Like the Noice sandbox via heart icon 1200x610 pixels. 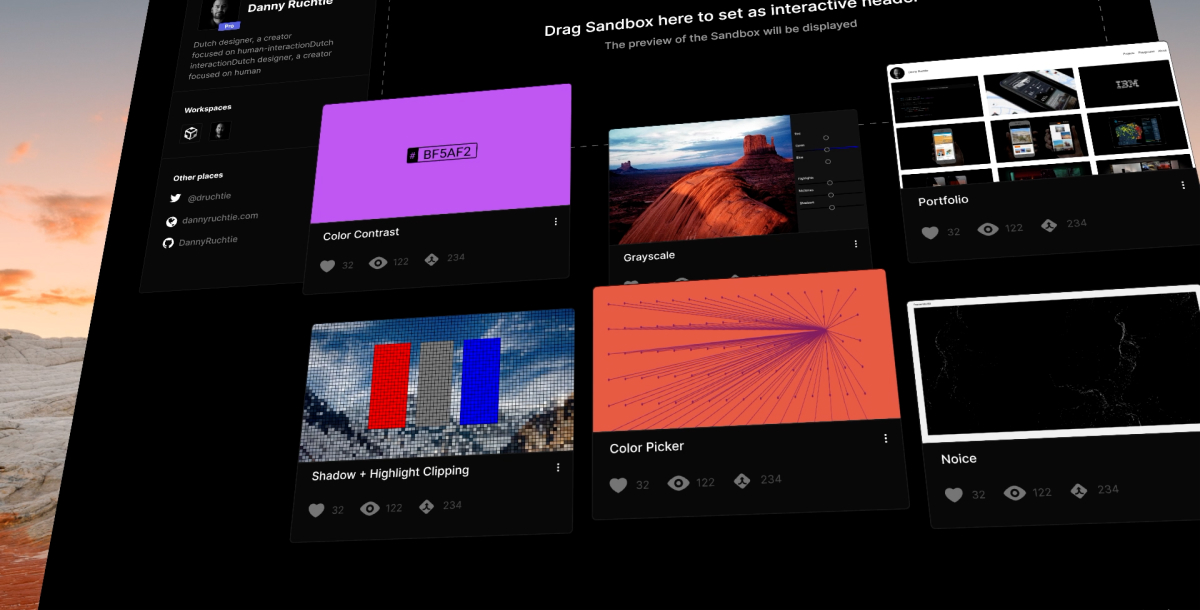click(954, 492)
